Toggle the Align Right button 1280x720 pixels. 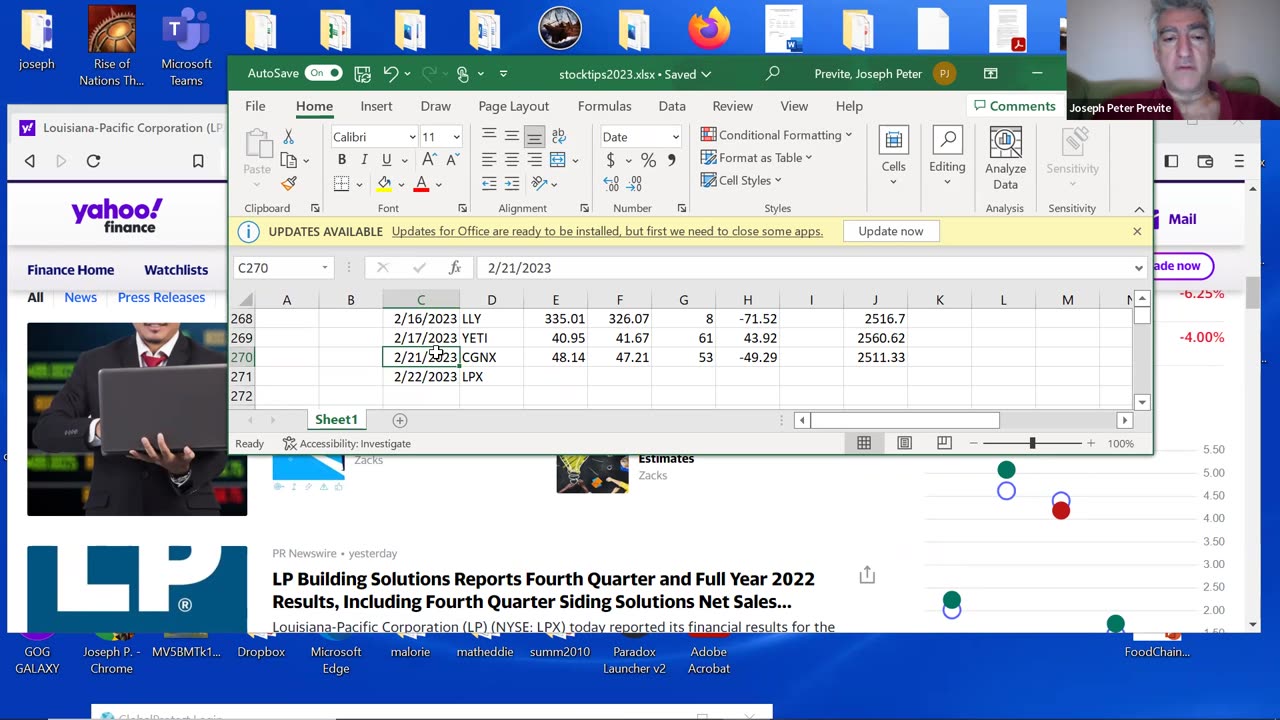pyautogui.click(x=534, y=160)
